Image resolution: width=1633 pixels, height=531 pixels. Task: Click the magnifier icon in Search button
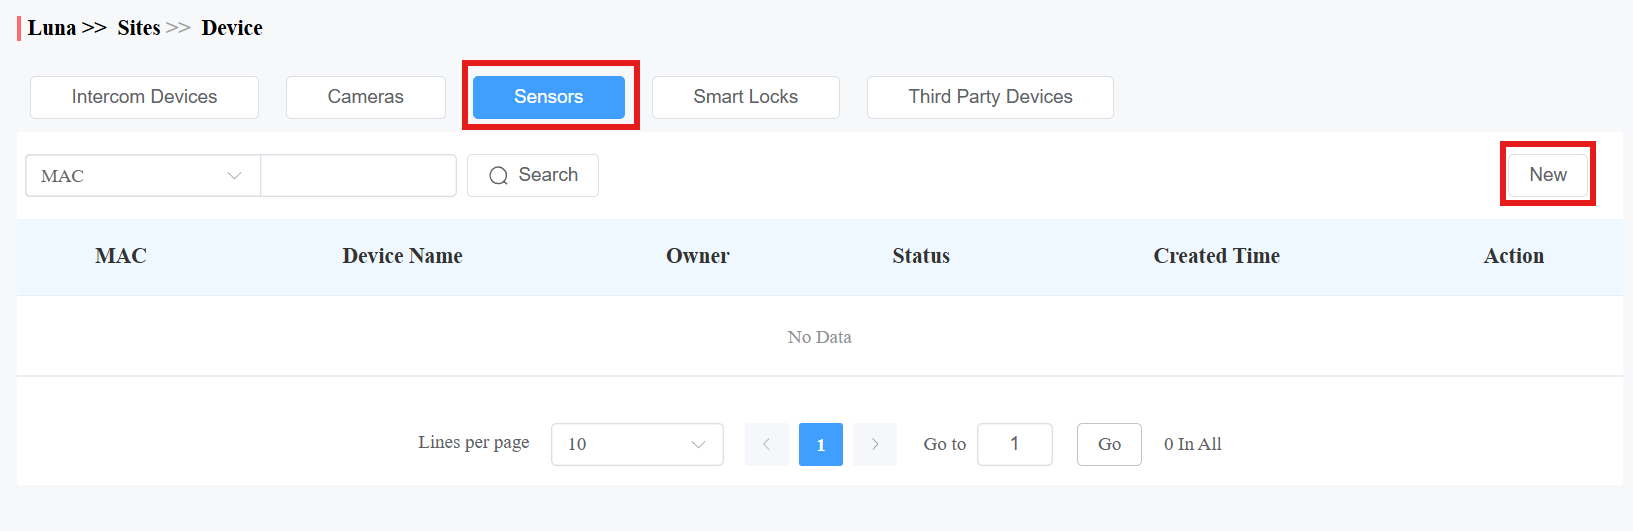click(498, 176)
